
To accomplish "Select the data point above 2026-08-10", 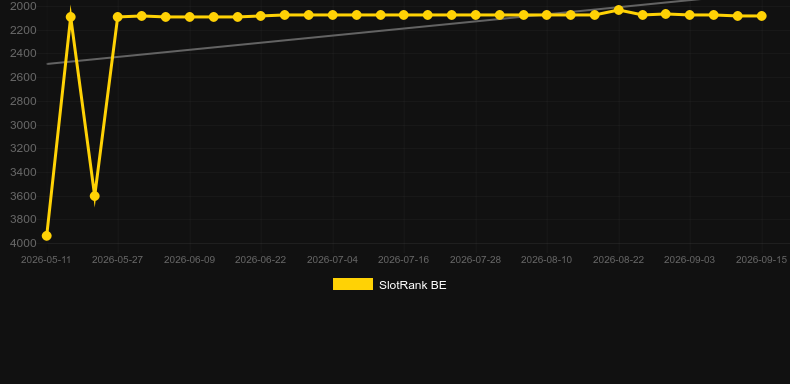I will pos(547,15).
